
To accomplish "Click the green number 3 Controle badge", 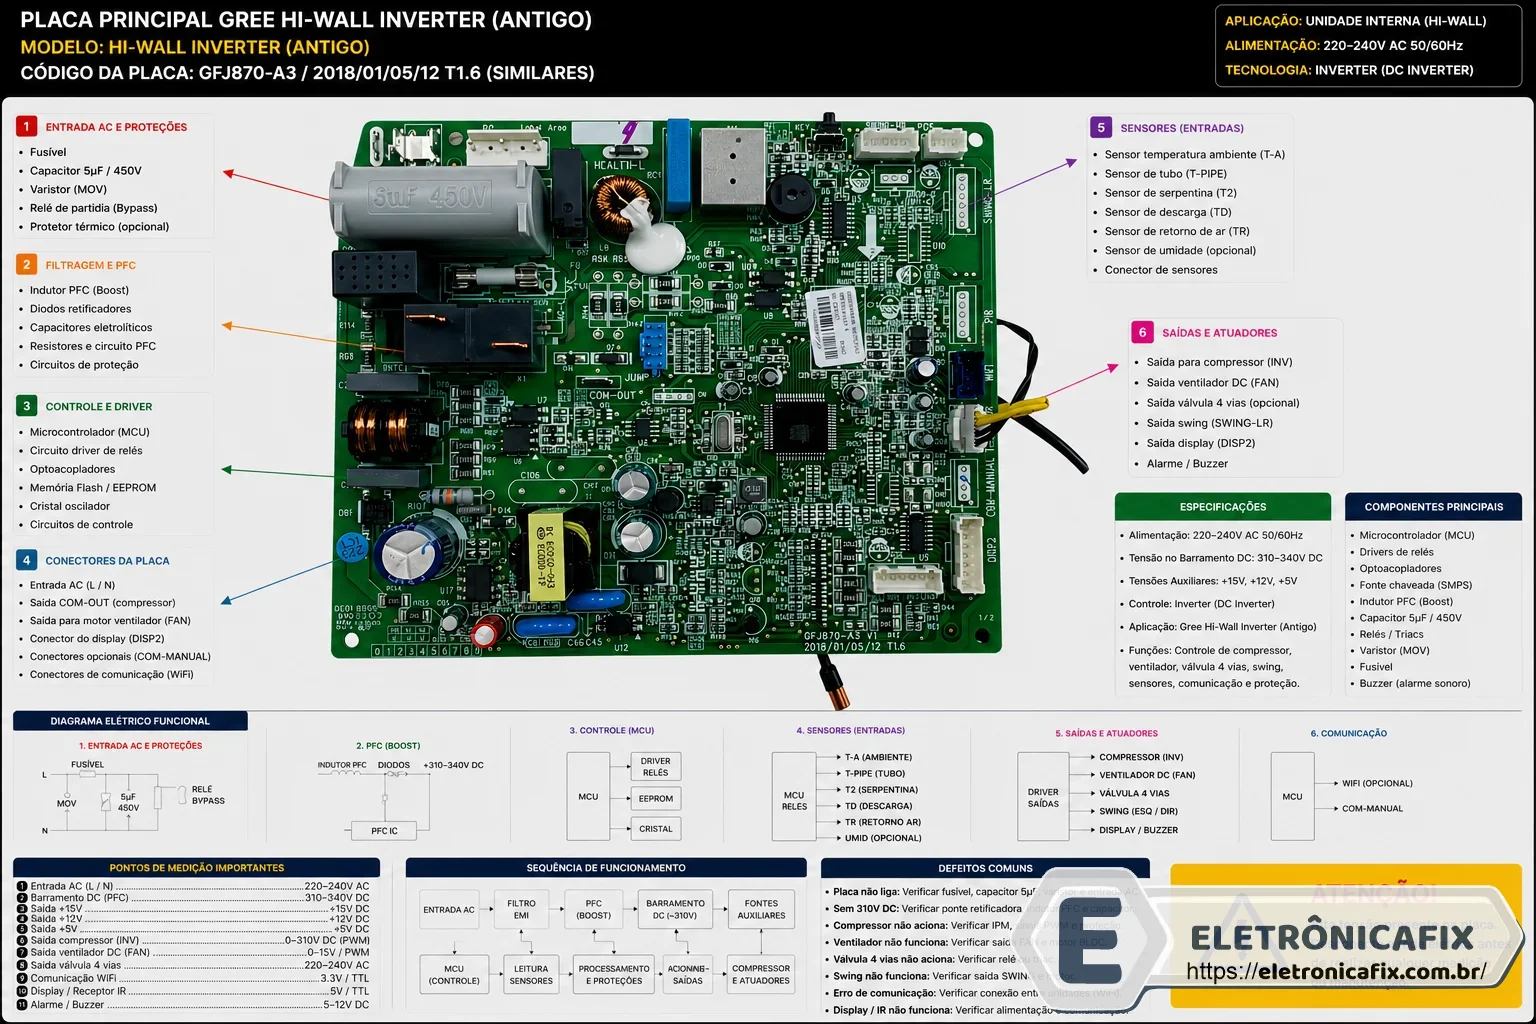I will (x=27, y=406).
